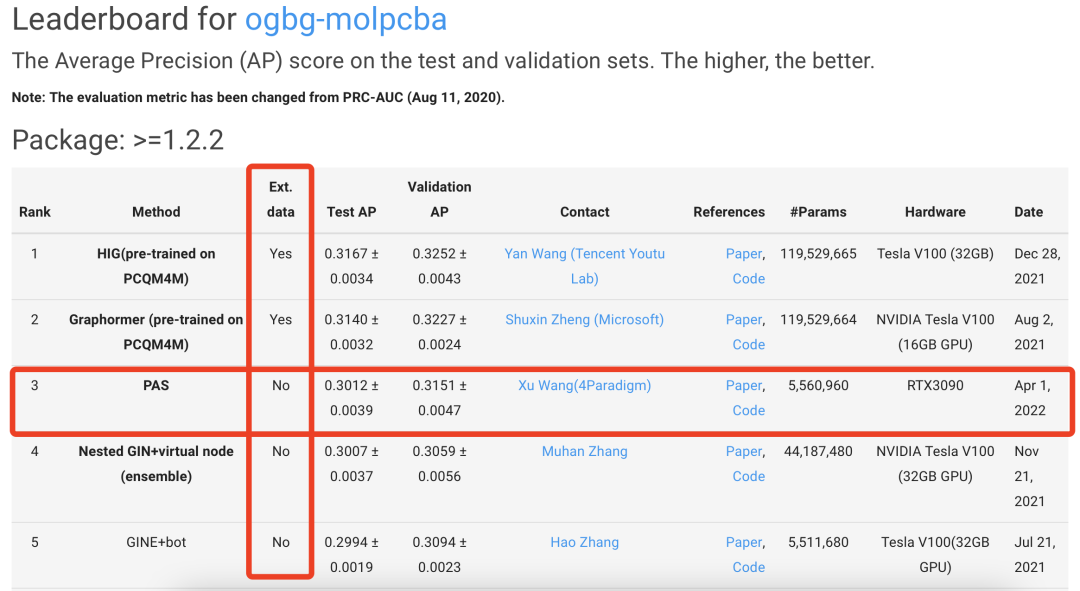The height and width of the screenshot is (591, 1080).
Task: Open Shuxin Zheng (Microsoft) contact link
Action: (x=584, y=320)
